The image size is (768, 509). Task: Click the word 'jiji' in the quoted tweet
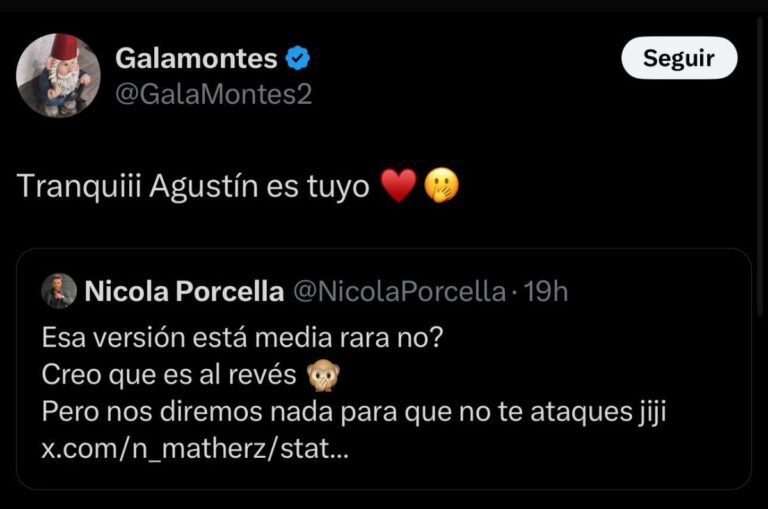point(652,412)
